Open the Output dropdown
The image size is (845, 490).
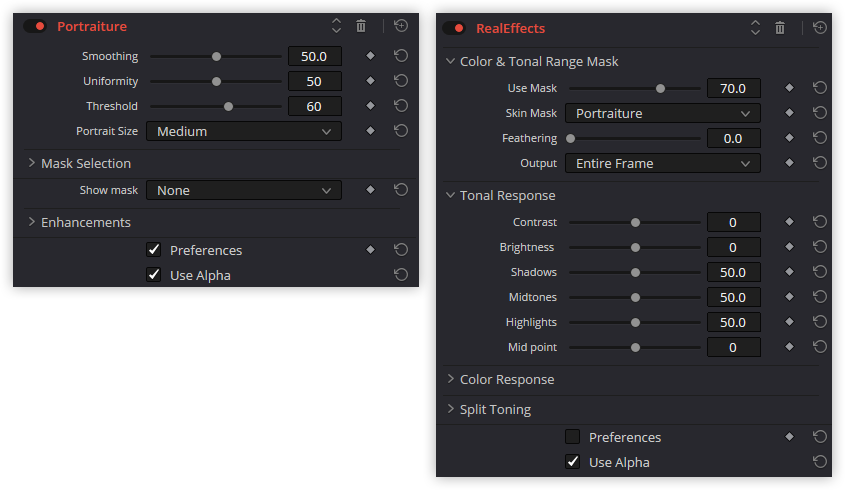[x=662, y=163]
